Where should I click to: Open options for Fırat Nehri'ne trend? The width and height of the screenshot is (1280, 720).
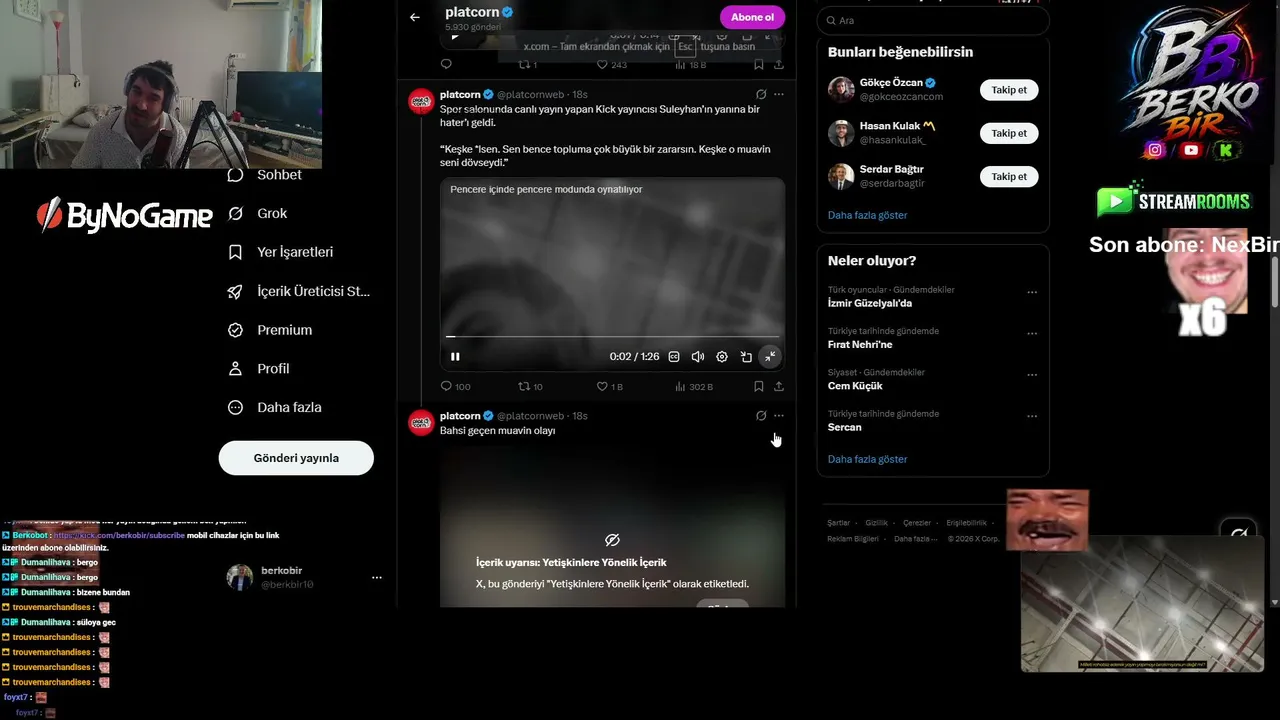coord(1032,334)
